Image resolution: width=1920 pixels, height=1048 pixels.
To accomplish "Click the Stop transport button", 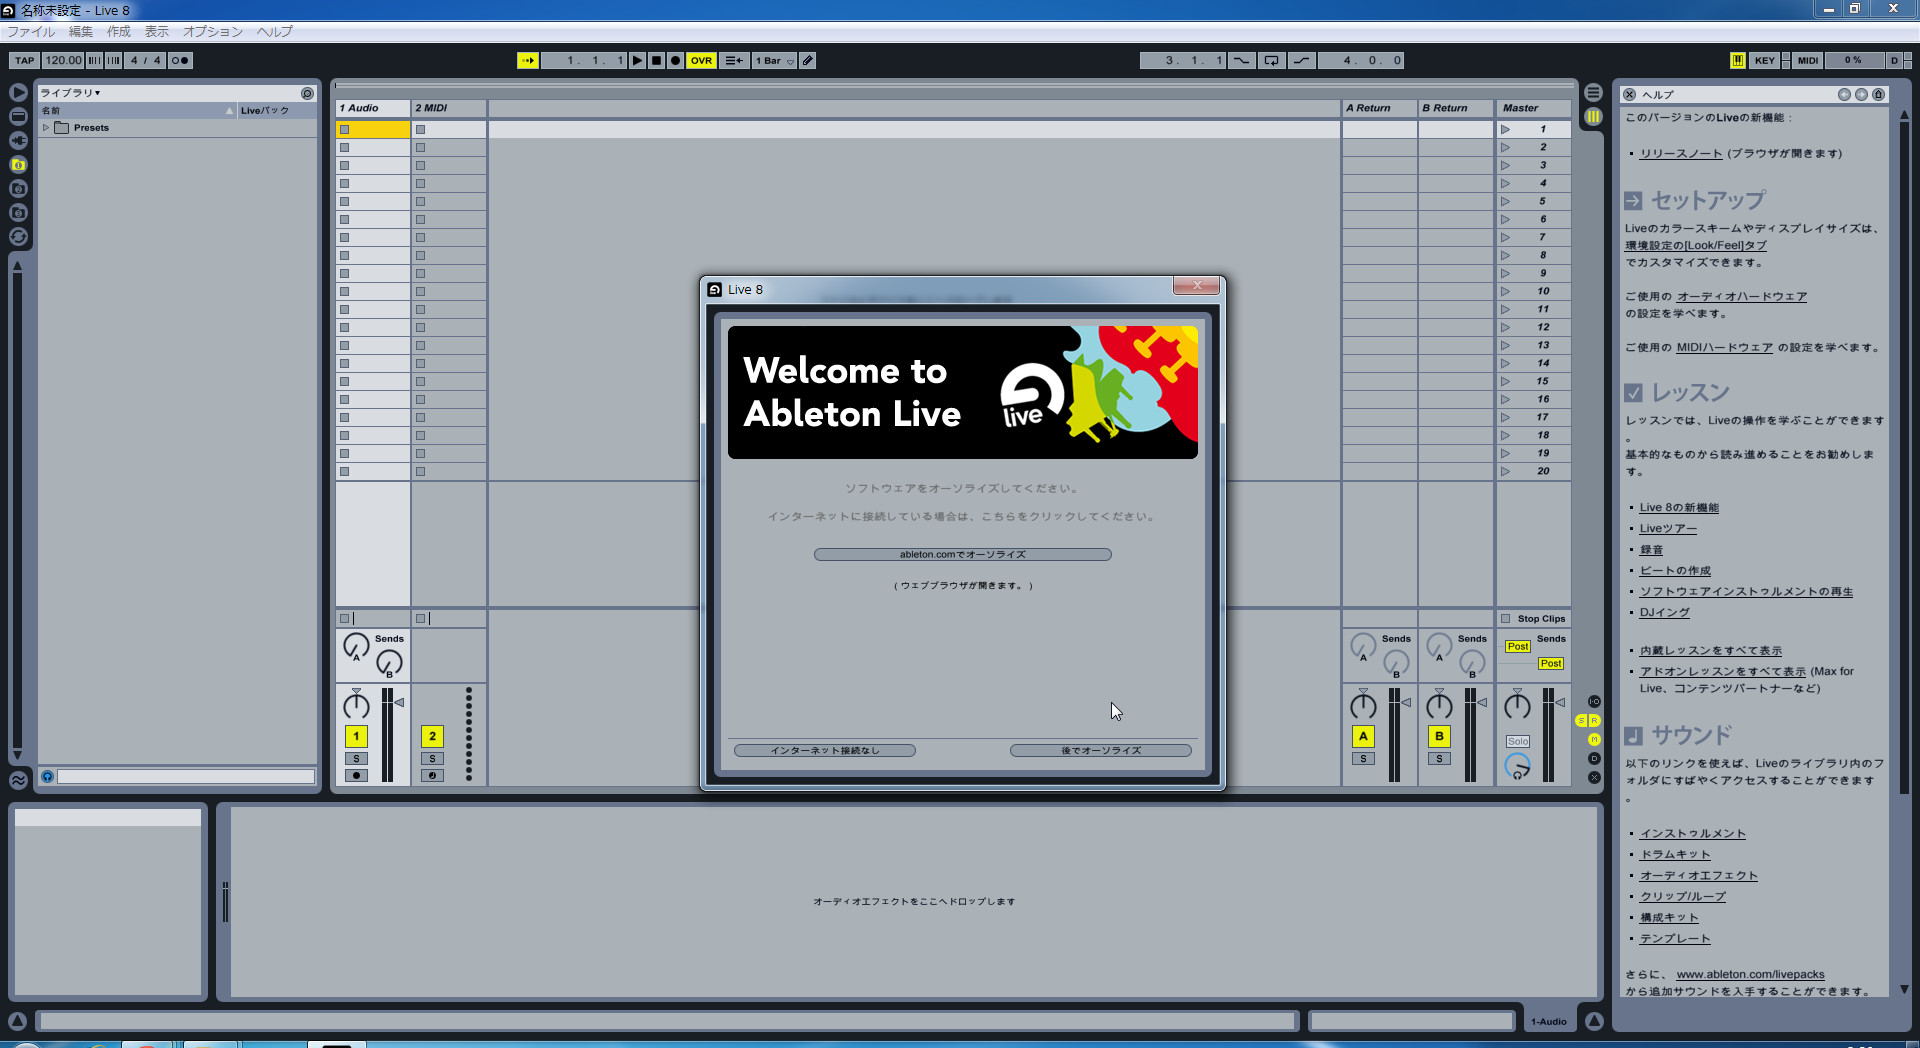I will (x=656, y=60).
